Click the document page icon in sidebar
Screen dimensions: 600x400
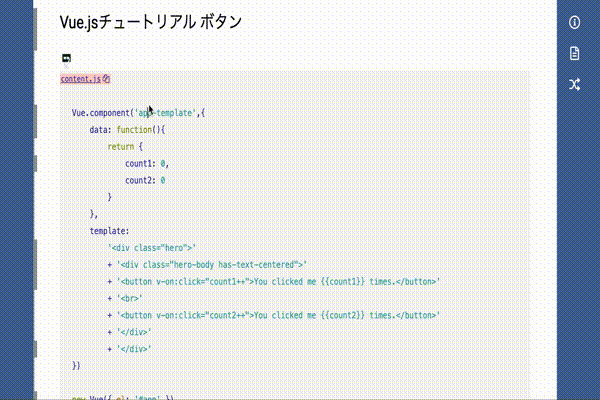tap(574, 53)
